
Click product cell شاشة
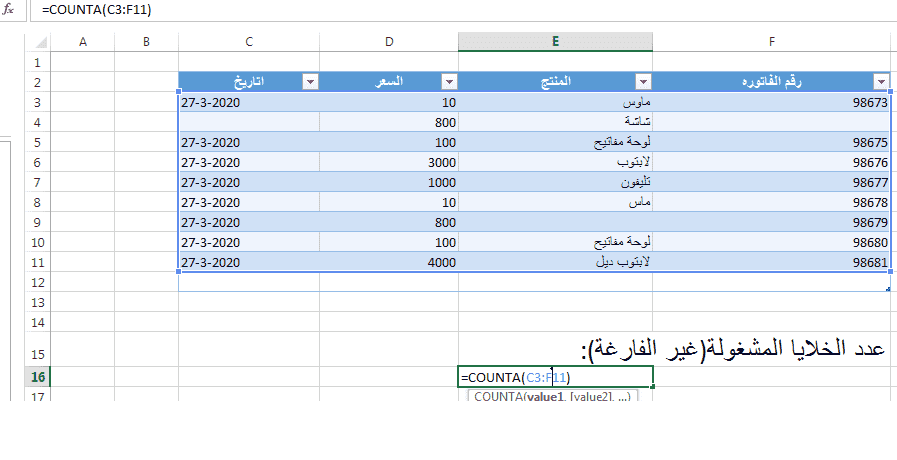click(555, 122)
